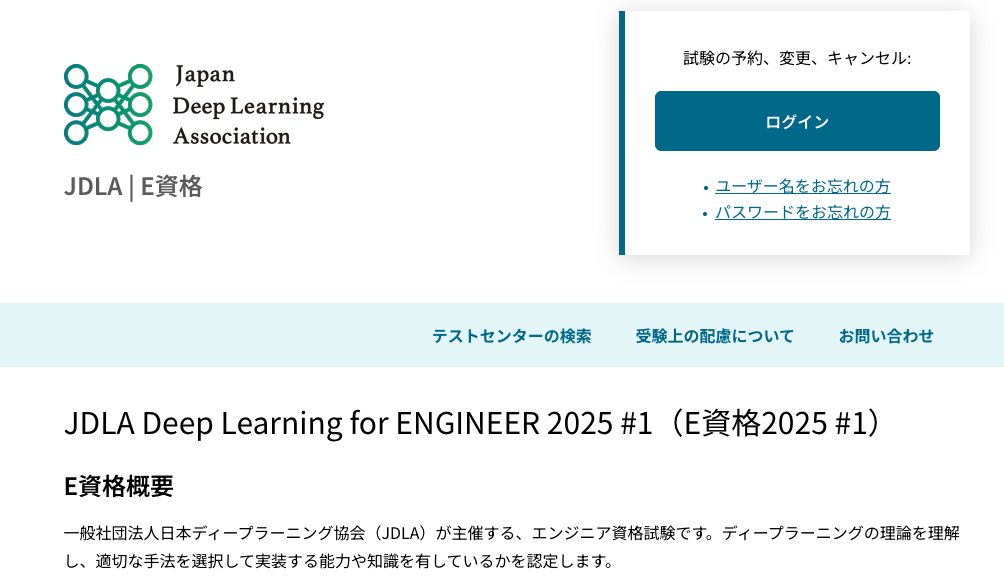Click the JDLA | E資格 site label

point(133,186)
